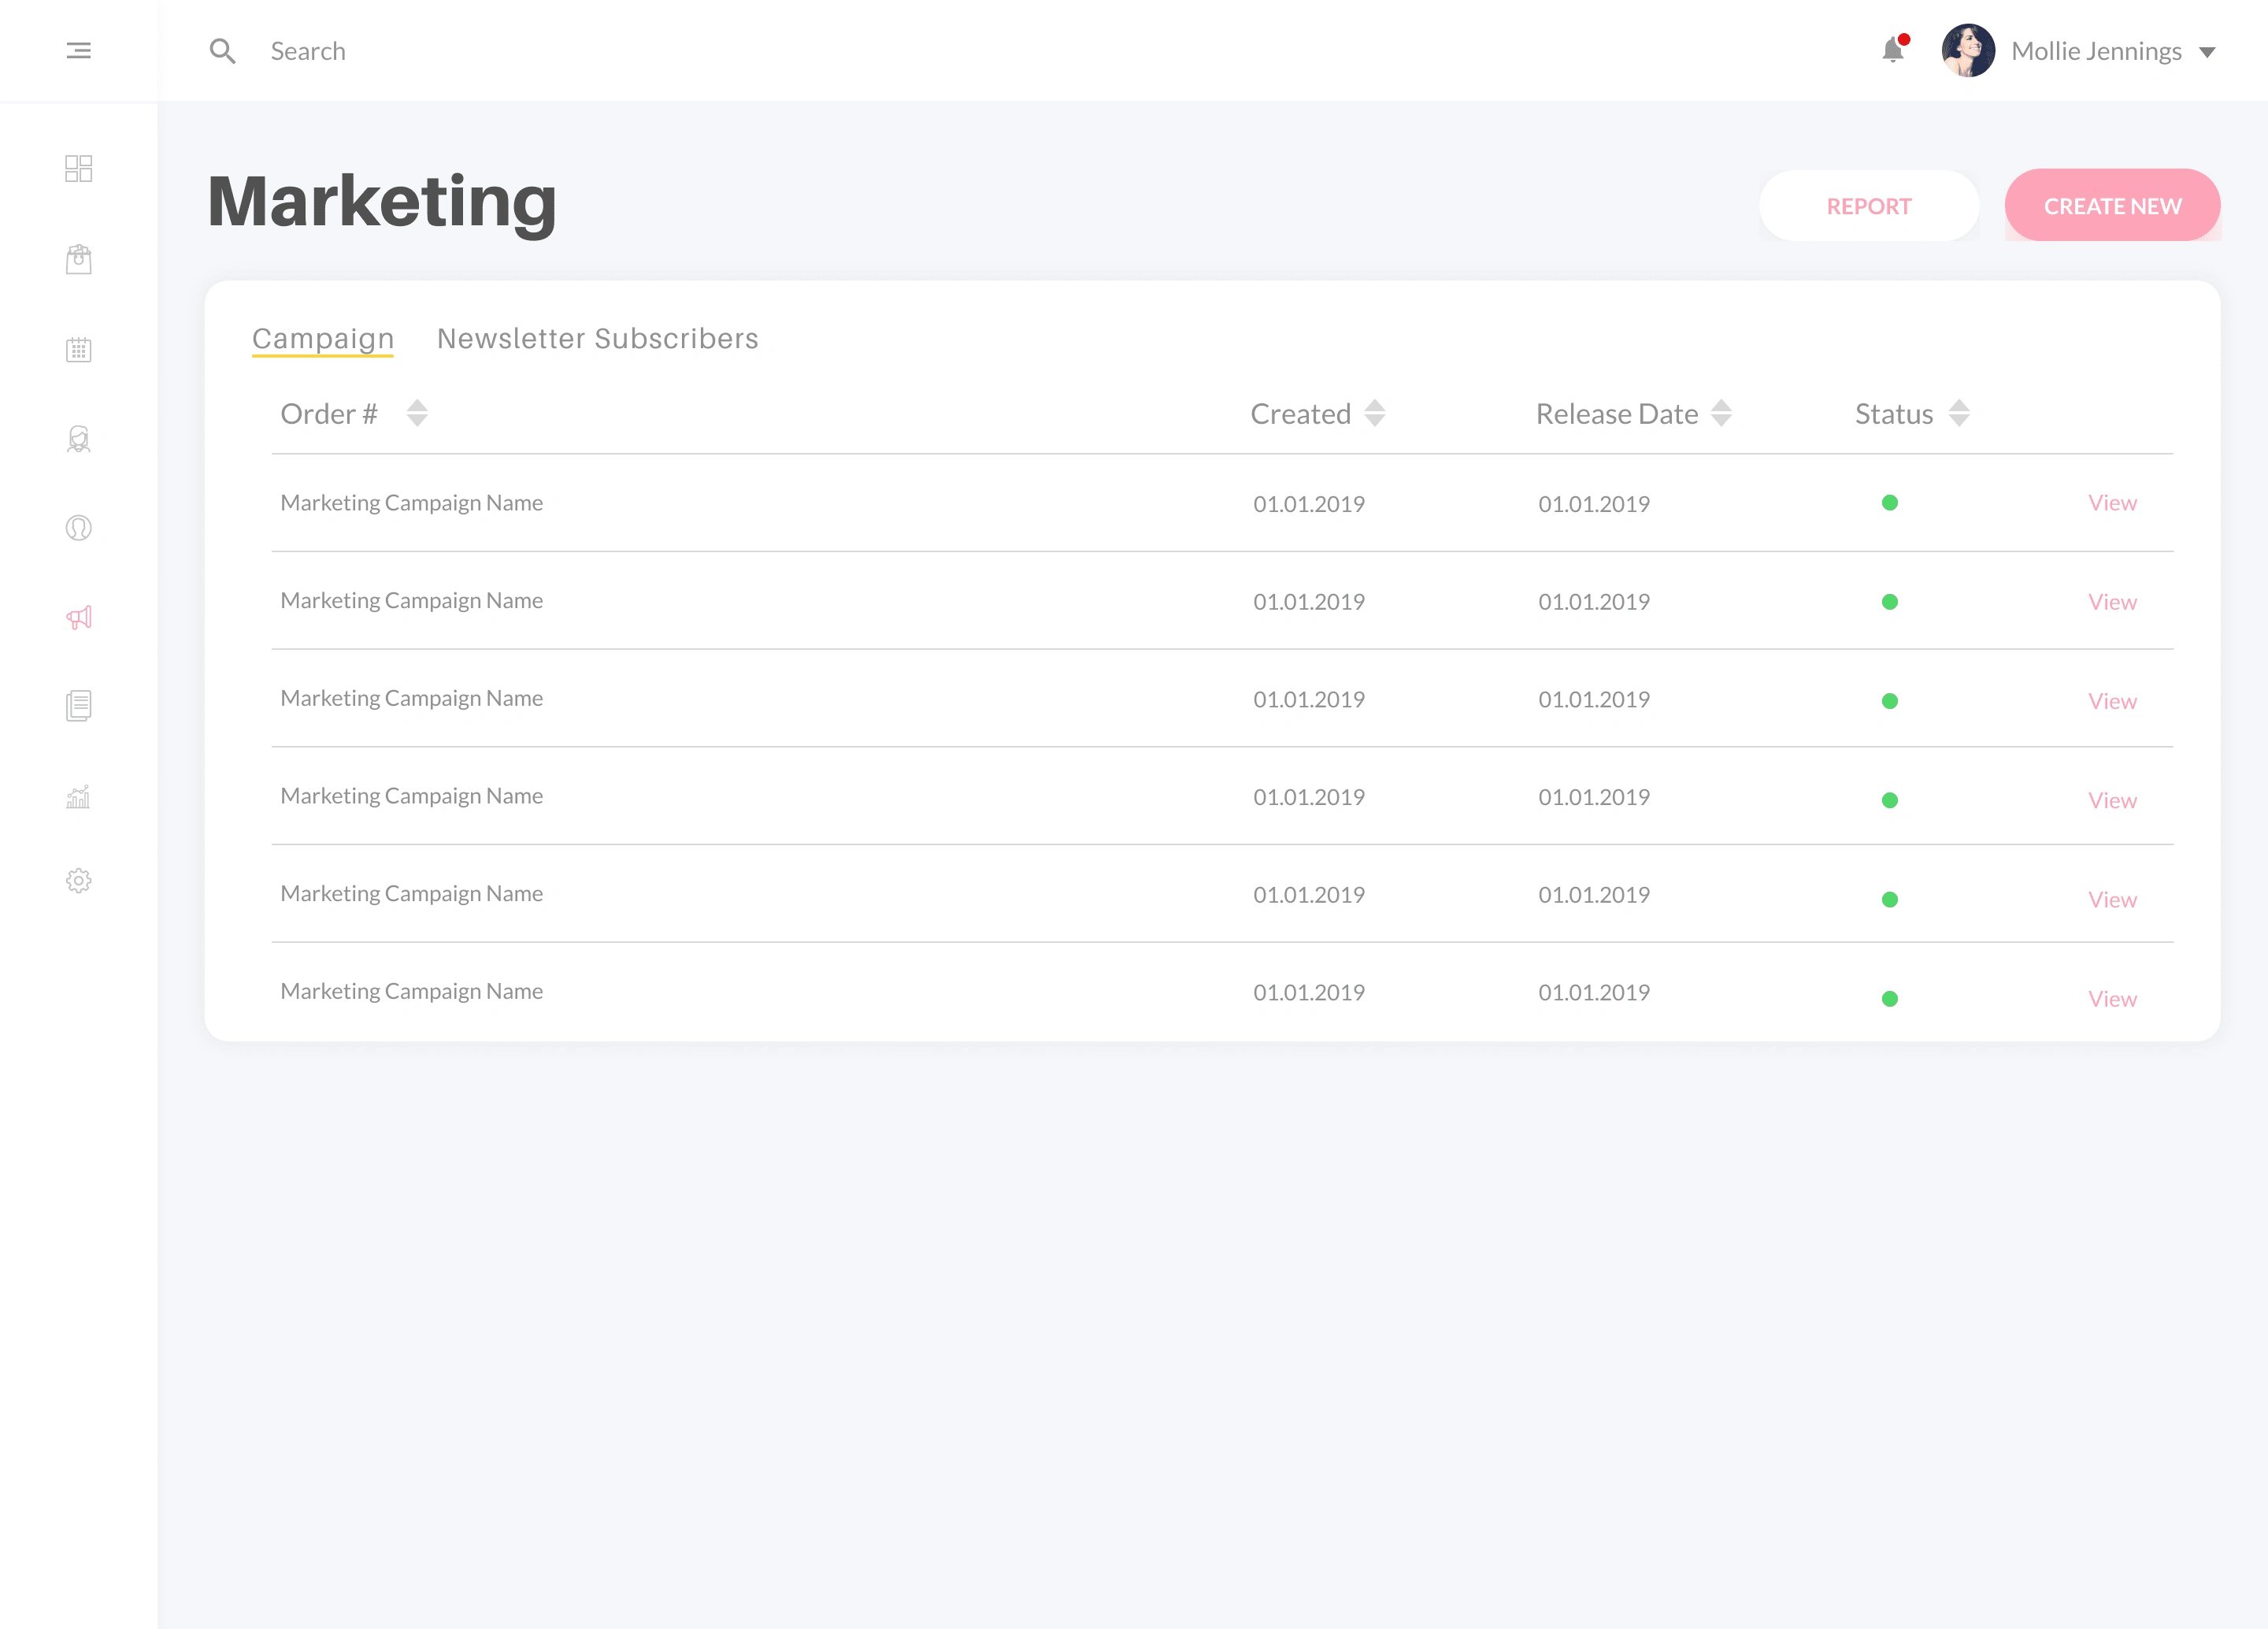Switch to the Campaign tab
Screen dimensions: 2268x1629
[323, 339]
